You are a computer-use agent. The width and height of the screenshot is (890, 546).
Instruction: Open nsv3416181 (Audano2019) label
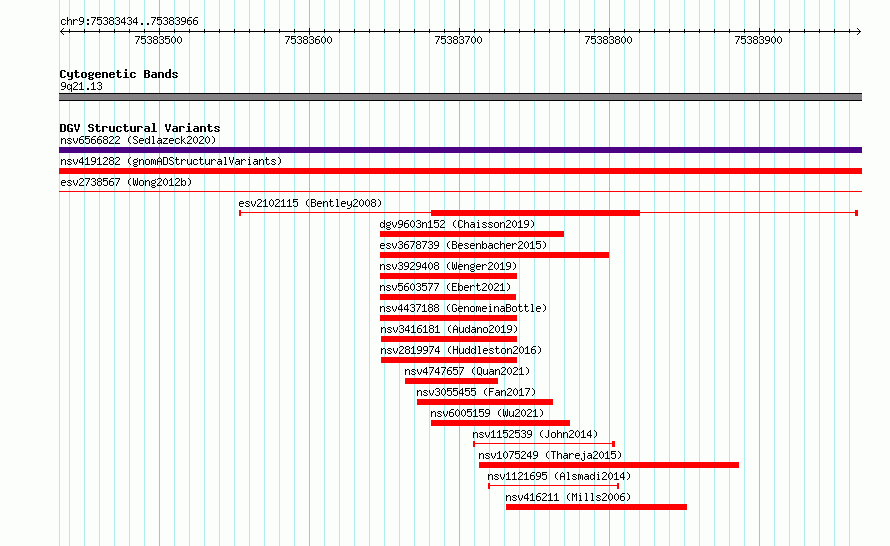tap(449, 329)
